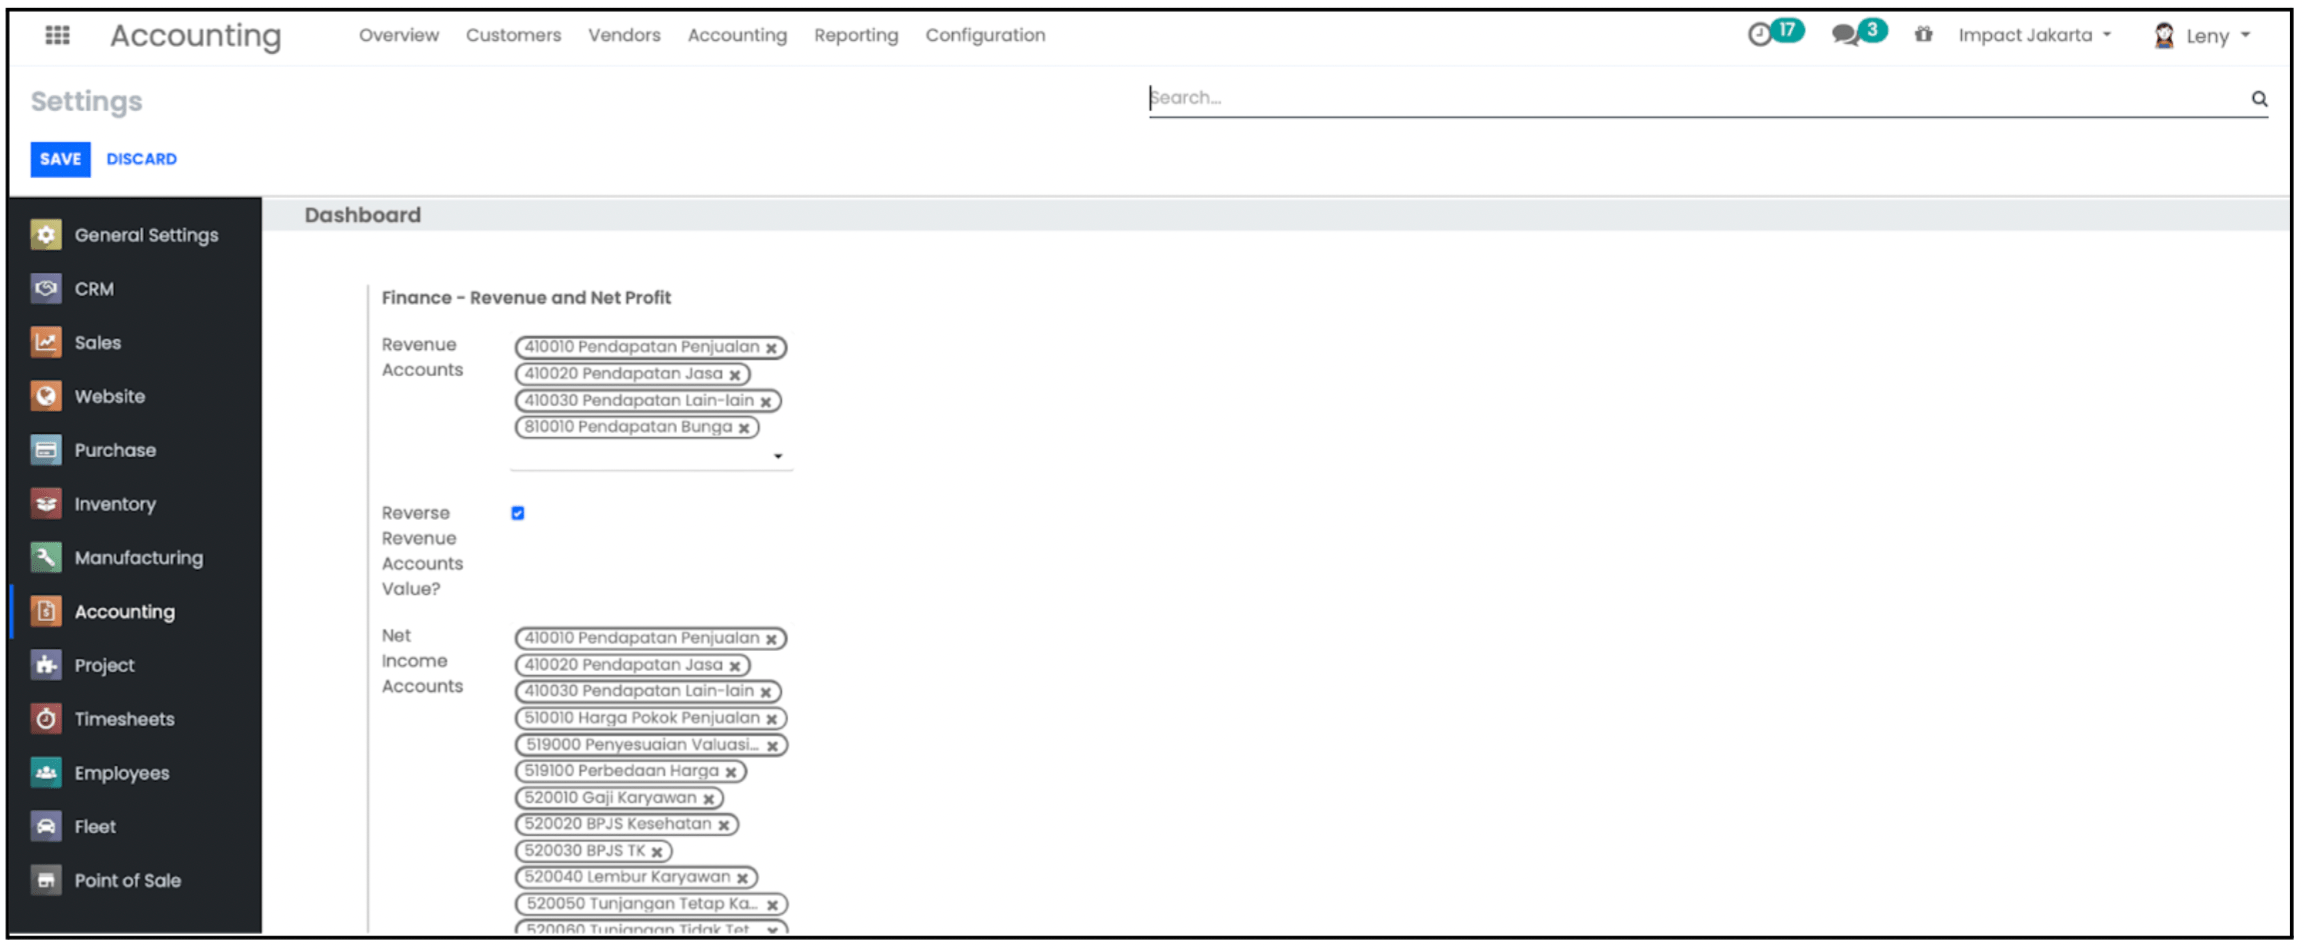The height and width of the screenshot is (950, 2304).
Task: Remove 519000 Penyesuaian Valuasi tag
Action: point(772,746)
